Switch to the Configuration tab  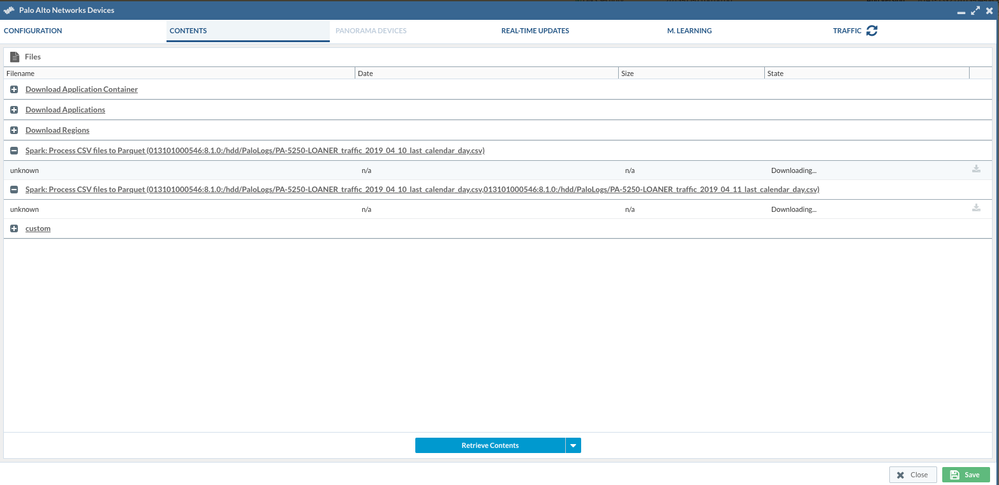pos(33,31)
